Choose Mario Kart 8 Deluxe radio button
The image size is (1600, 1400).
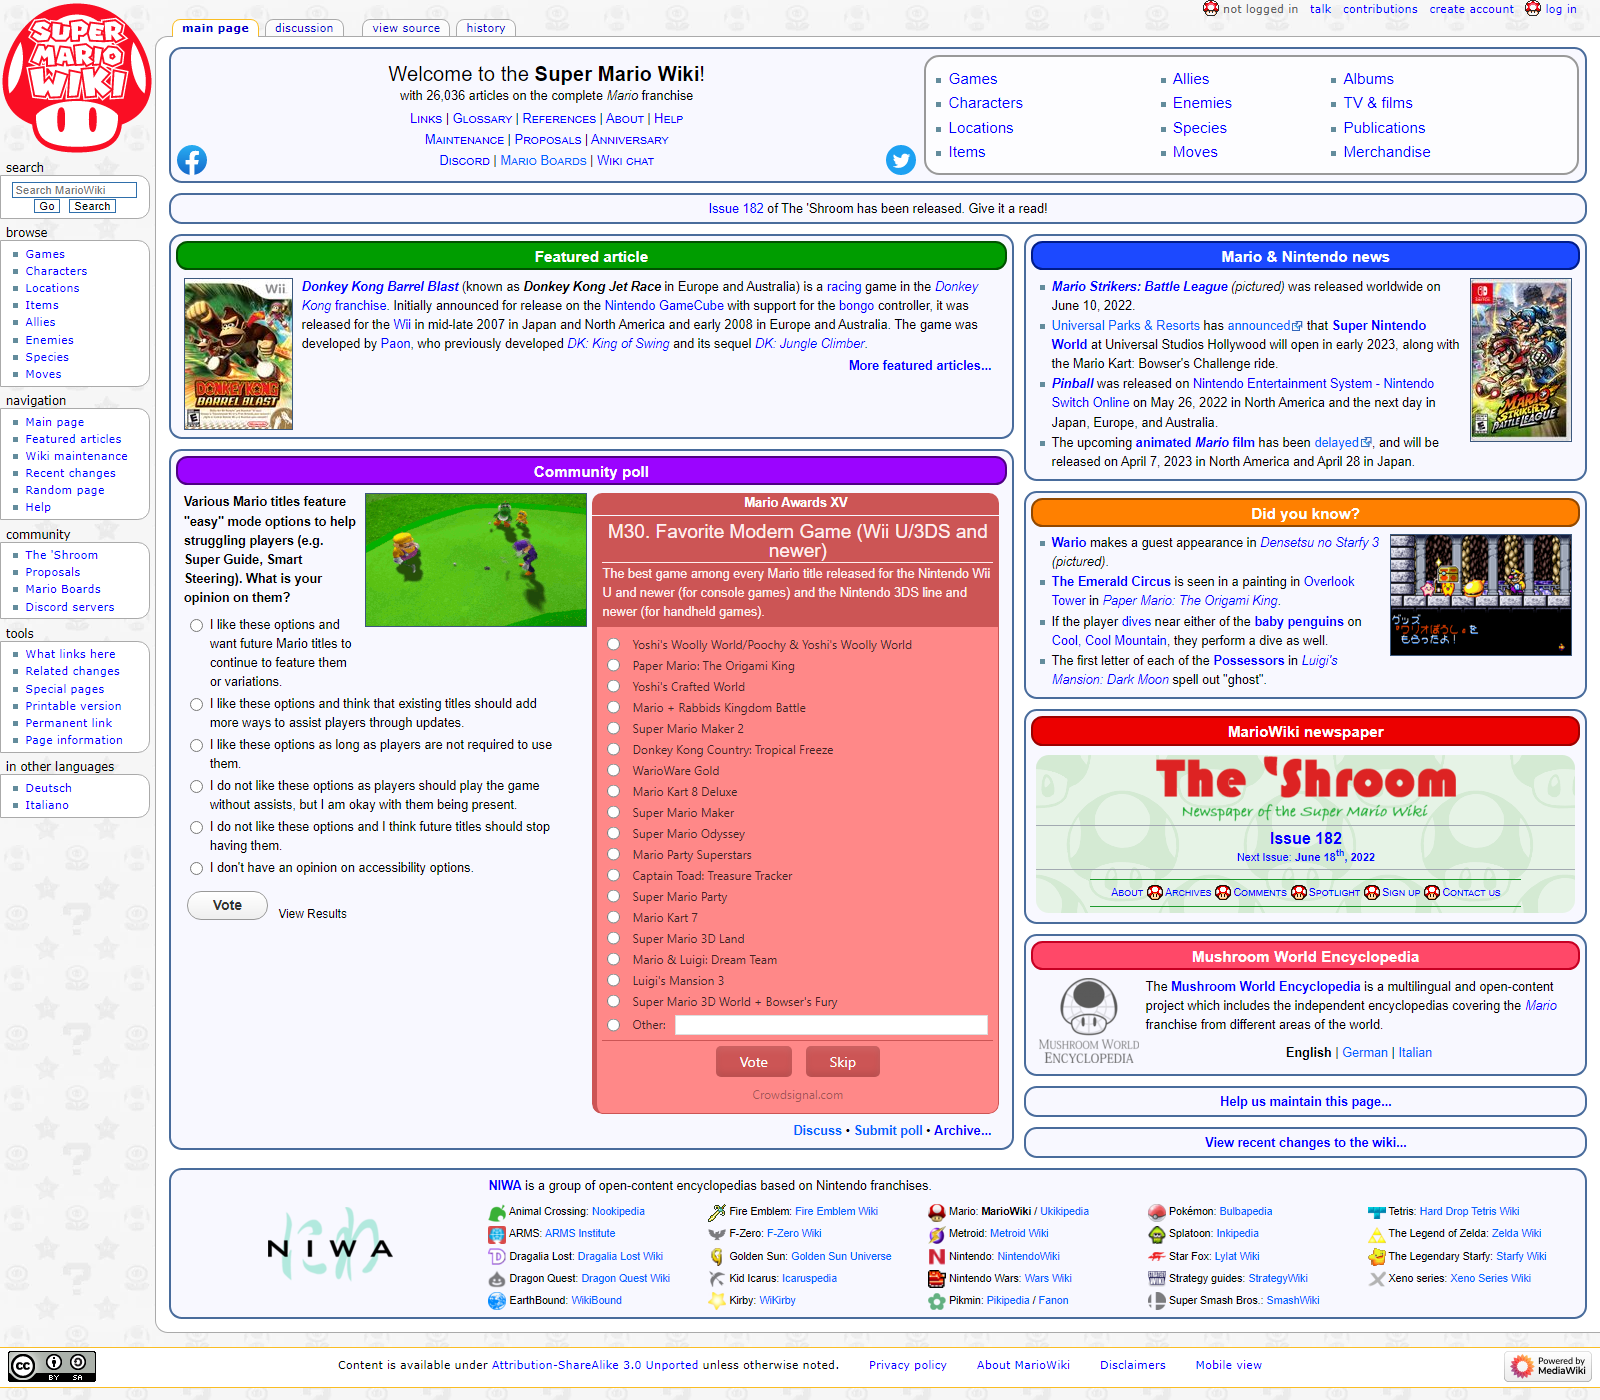coord(614,792)
